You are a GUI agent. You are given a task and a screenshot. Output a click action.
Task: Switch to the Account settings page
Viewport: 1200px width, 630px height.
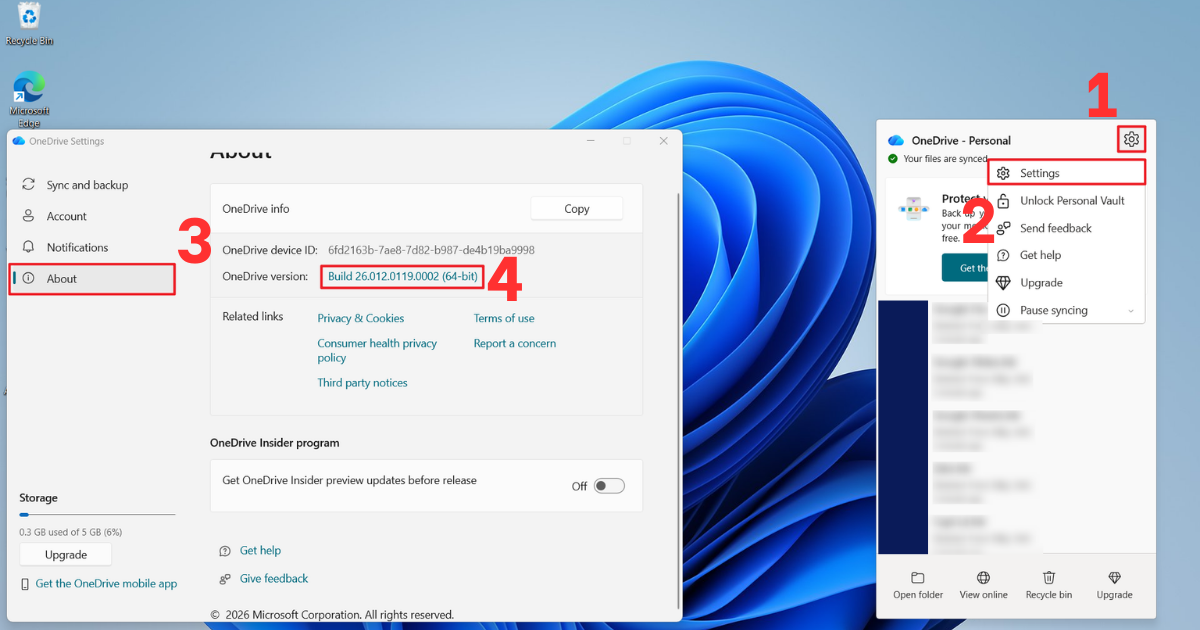click(x=92, y=216)
